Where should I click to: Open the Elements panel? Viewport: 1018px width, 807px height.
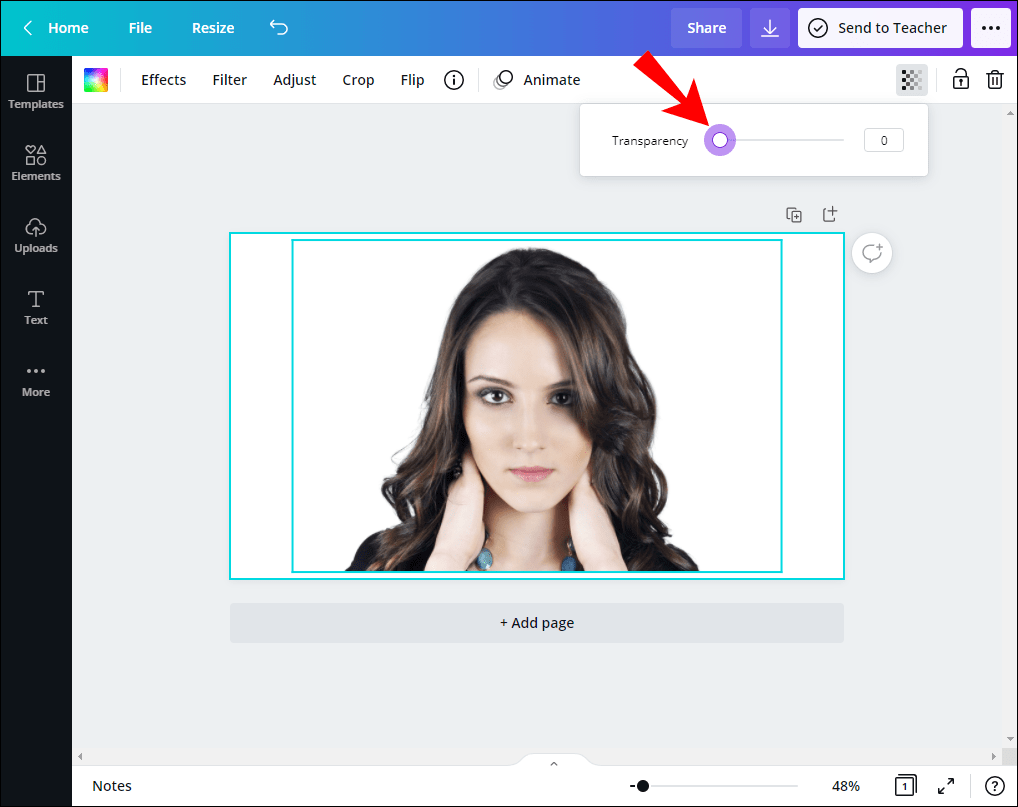pyautogui.click(x=36, y=162)
